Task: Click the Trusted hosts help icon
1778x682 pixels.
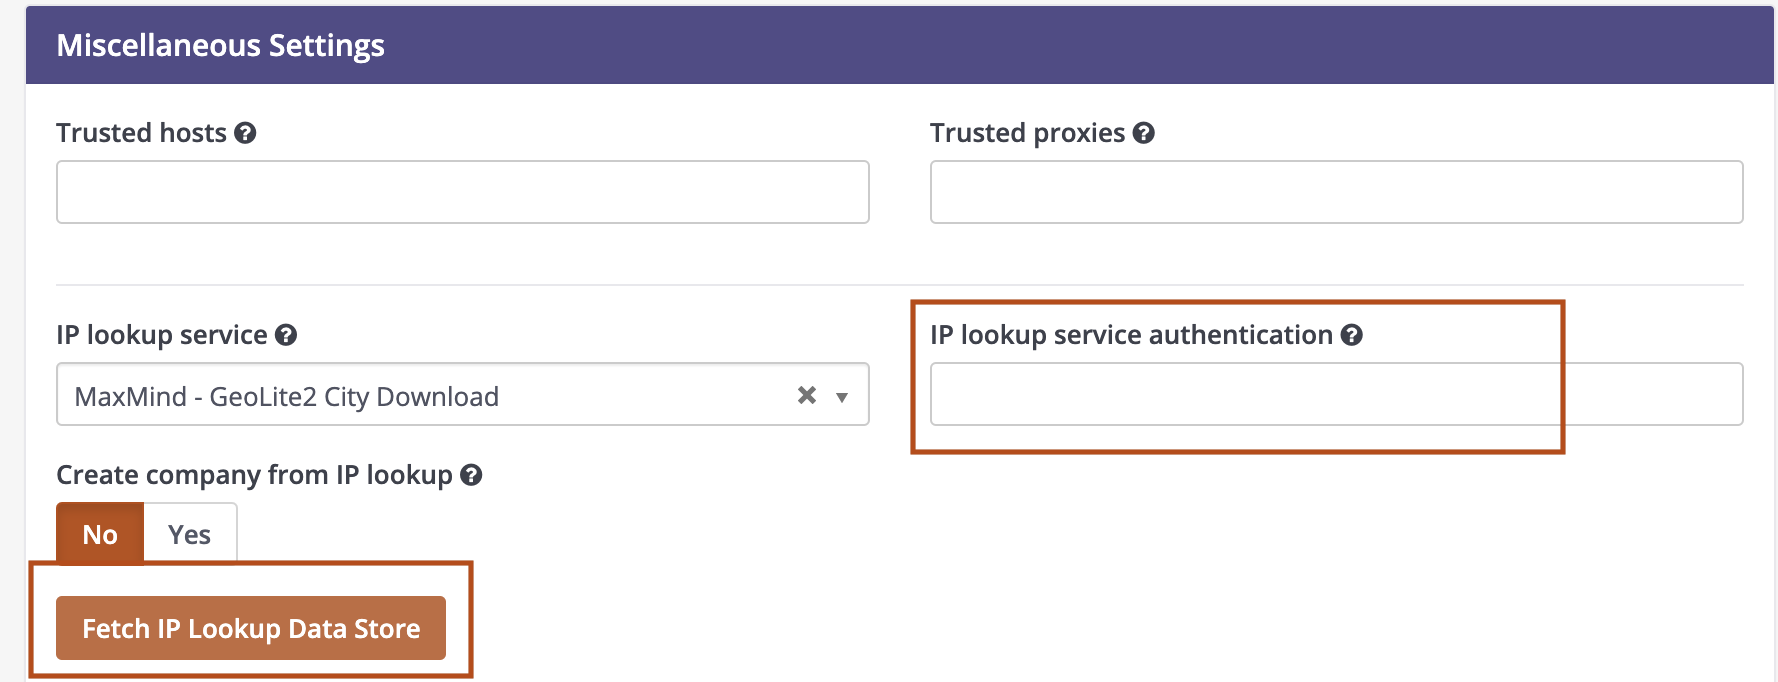Action: click(245, 133)
